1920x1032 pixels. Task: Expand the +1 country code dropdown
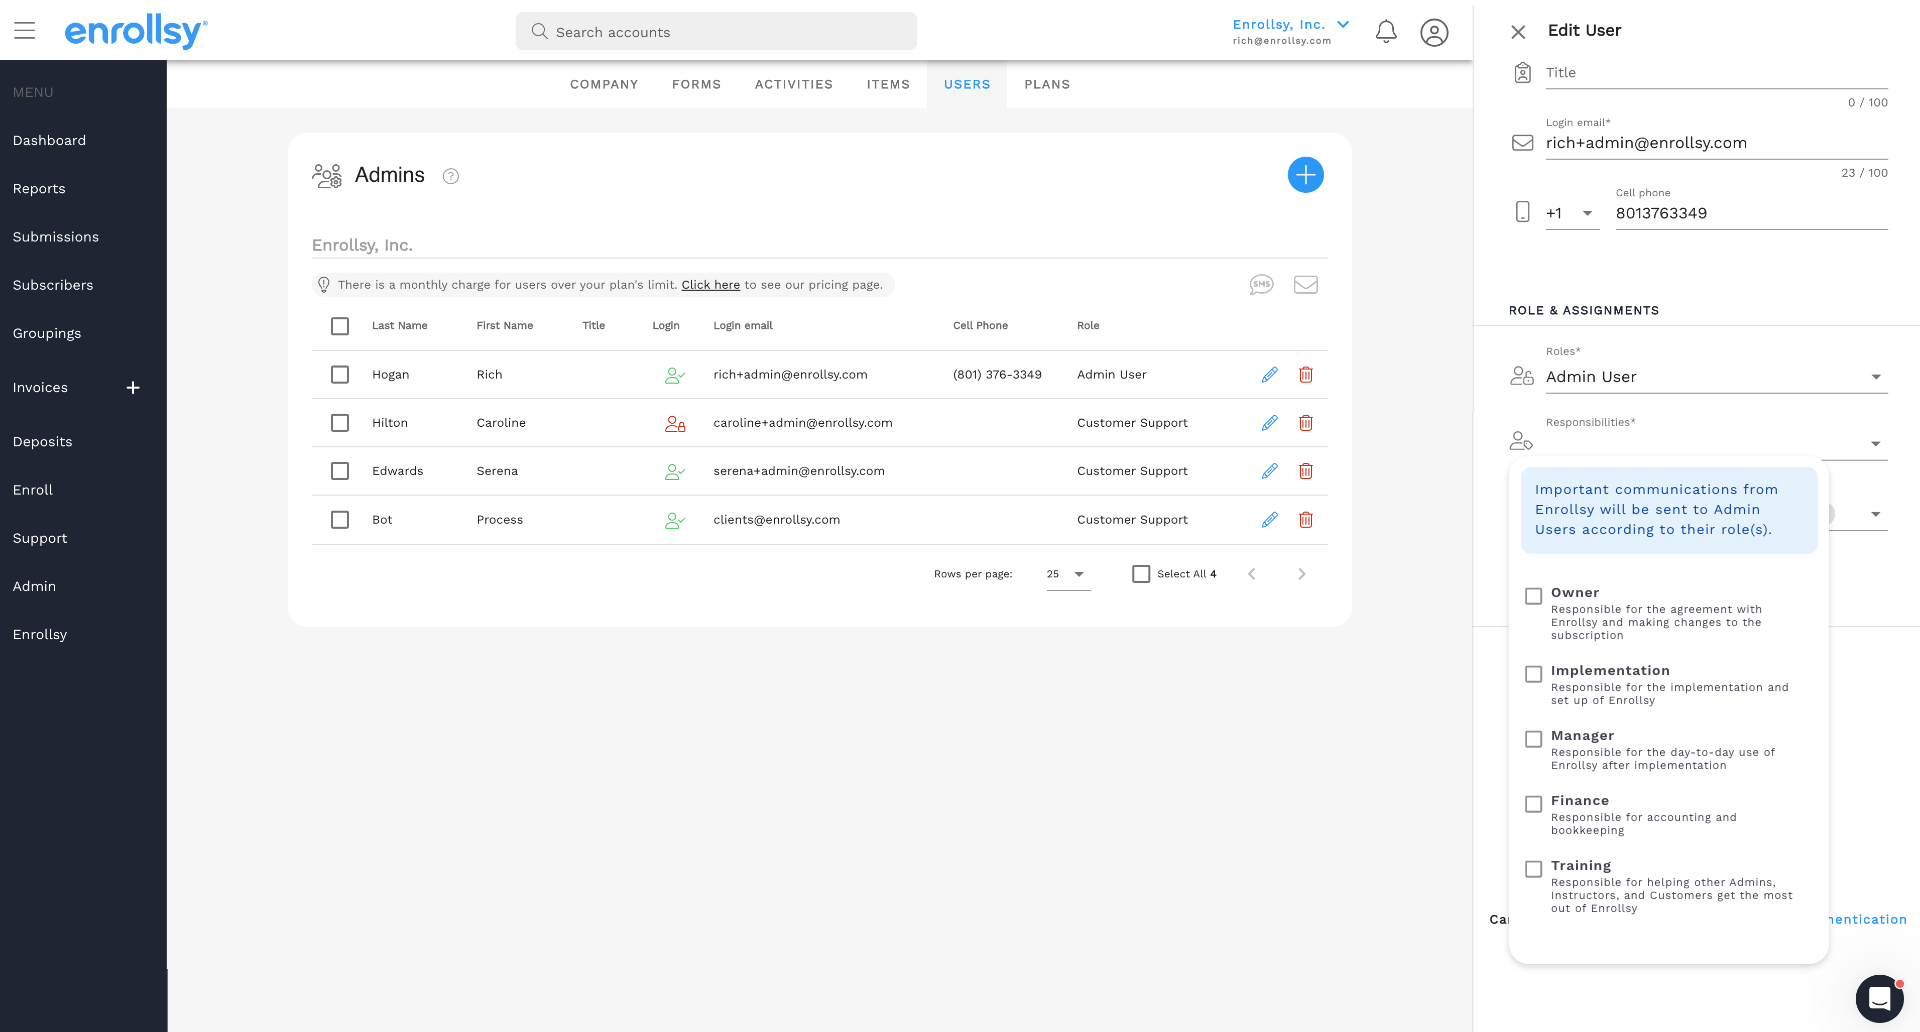tap(1571, 213)
